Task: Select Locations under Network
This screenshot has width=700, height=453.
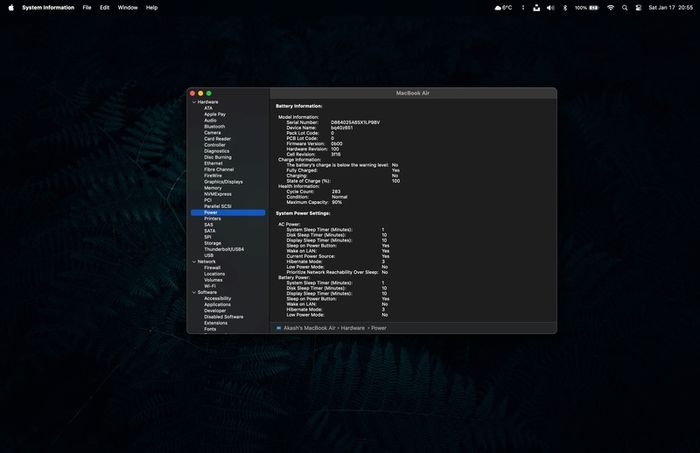Action: click(x=215, y=274)
